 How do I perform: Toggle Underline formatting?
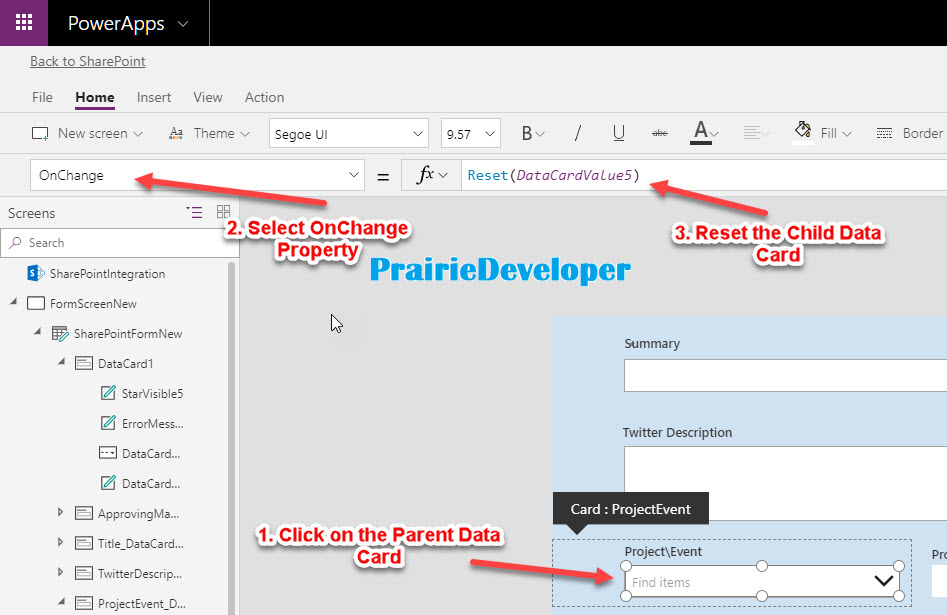tap(618, 134)
